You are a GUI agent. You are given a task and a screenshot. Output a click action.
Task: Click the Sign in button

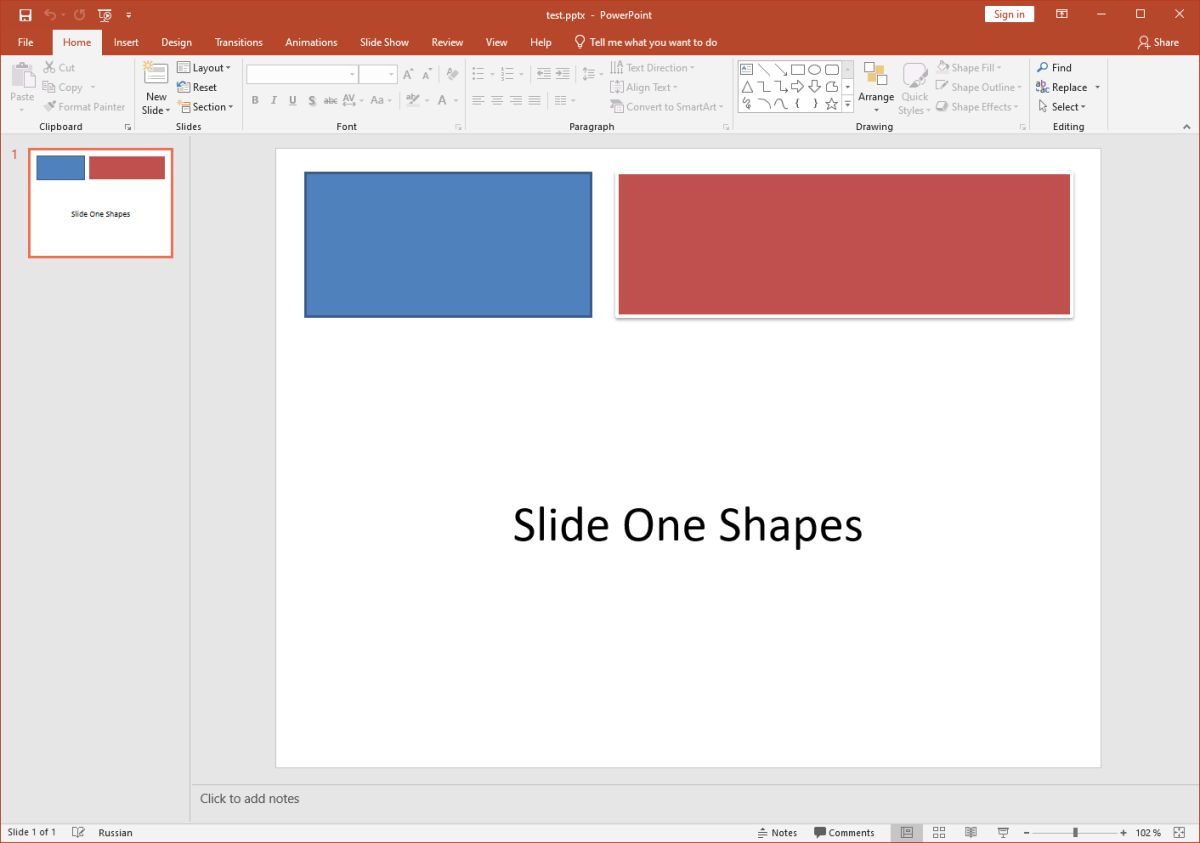1009,14
